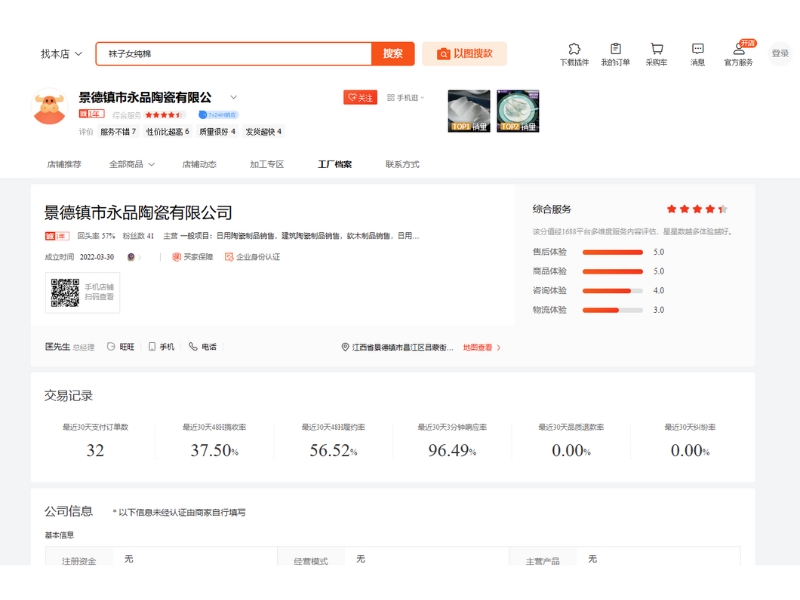Click the 手机 mobile contact icon

coord(161,347)
